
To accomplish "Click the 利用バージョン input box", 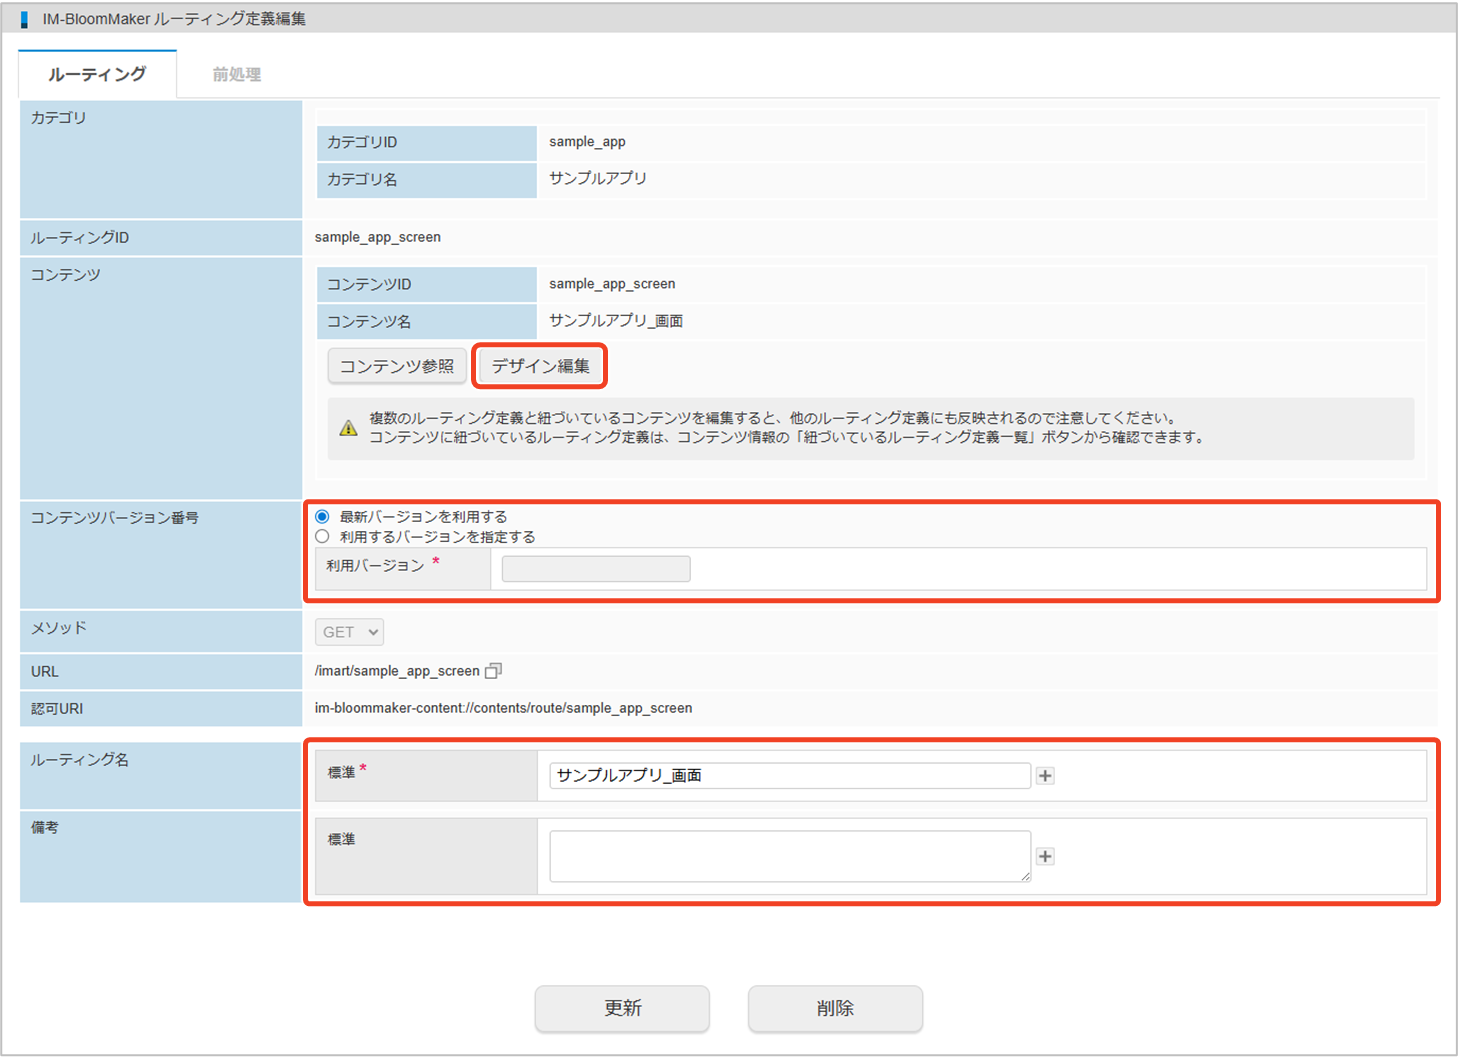I will (x=596, y=569).
